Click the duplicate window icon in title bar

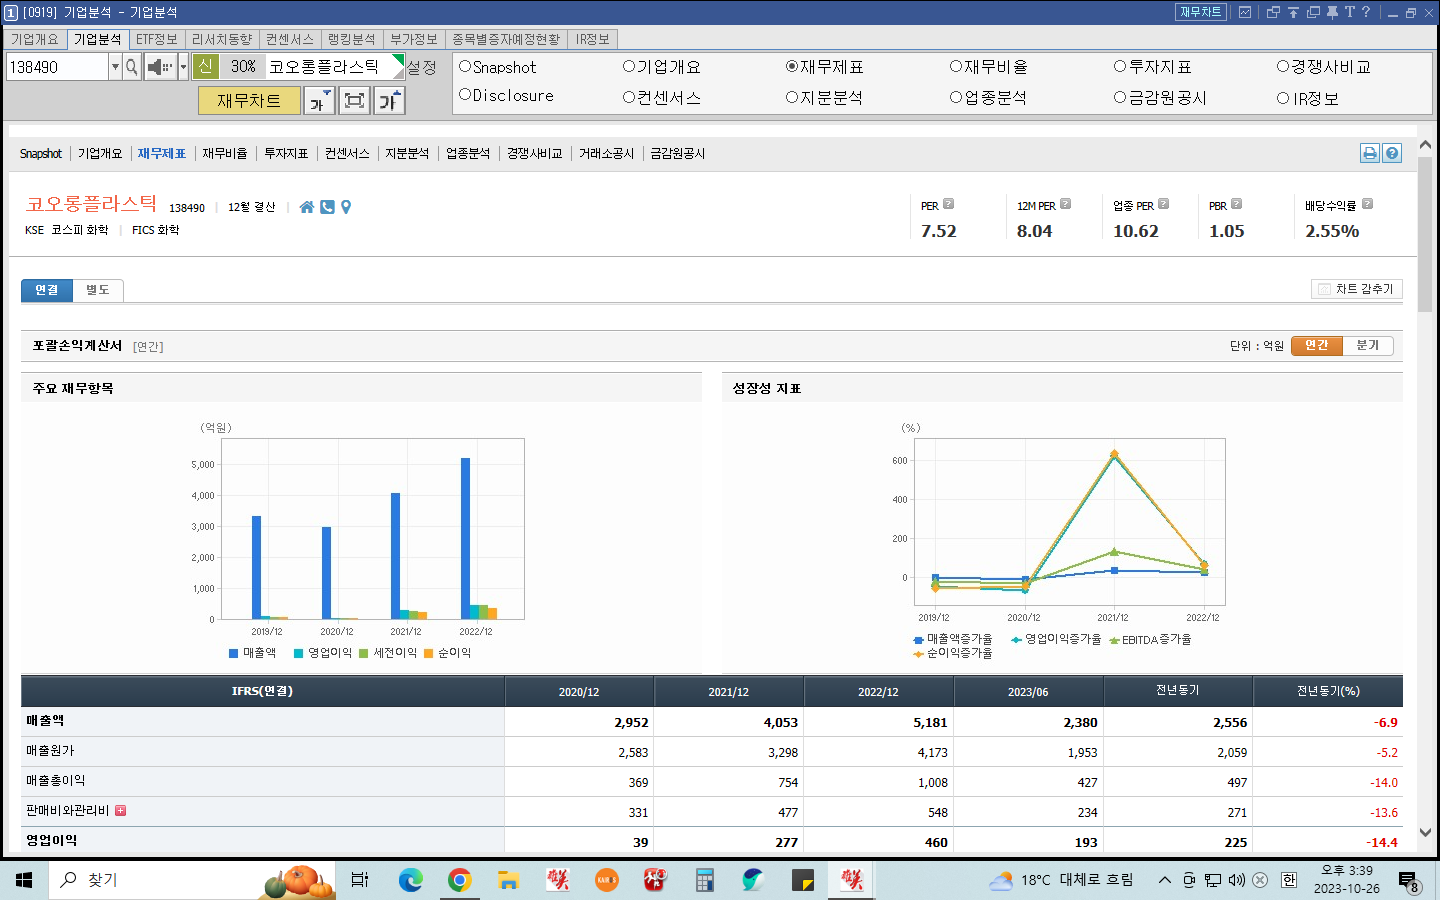point(1313,12)
